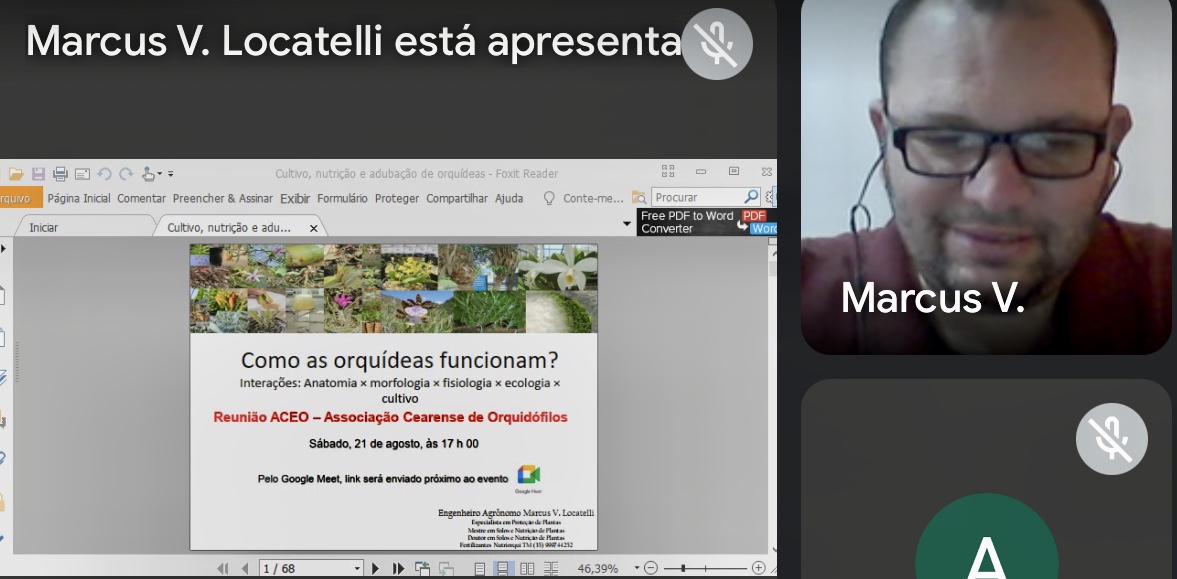Zoom out with the minus button

click(x=651, y=568)
